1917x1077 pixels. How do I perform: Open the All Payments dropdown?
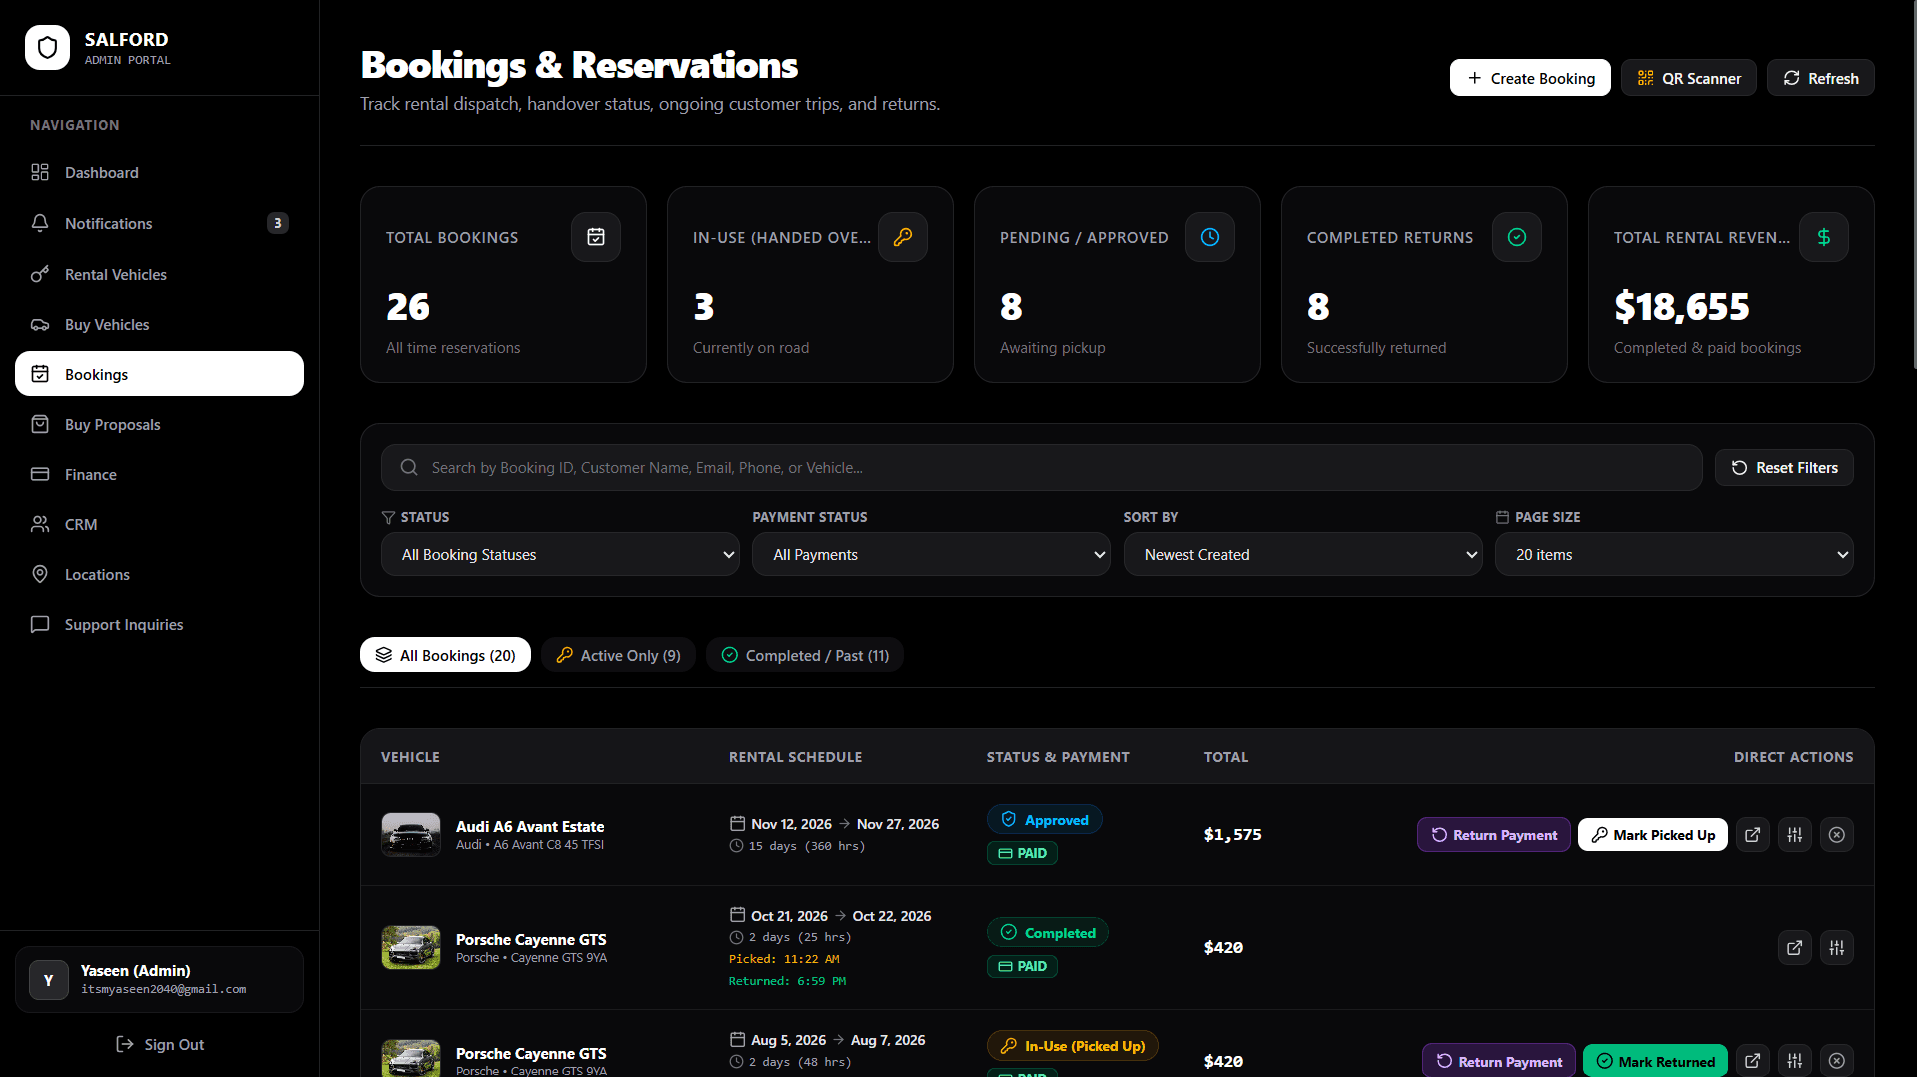pyautogui.click(x=931, y=554)
